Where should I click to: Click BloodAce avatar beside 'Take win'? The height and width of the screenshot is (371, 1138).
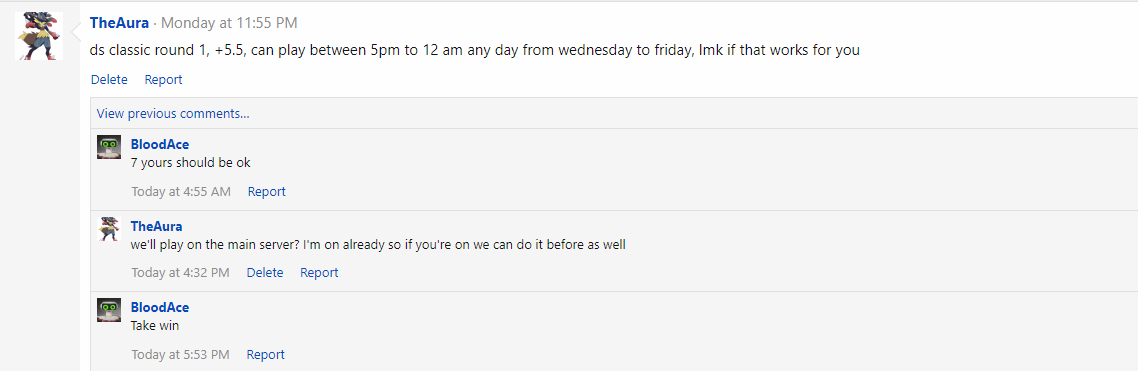(109, 310)
